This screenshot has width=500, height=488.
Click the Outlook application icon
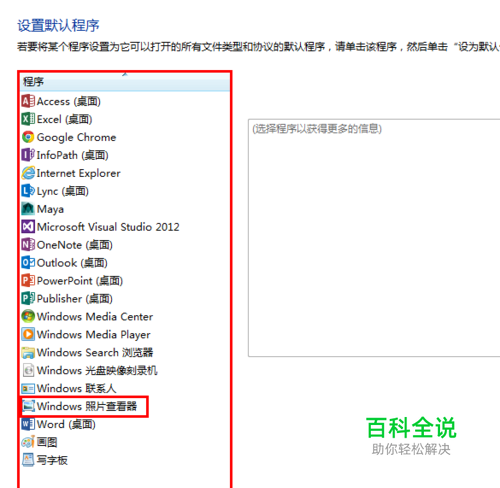click(28, 263)
